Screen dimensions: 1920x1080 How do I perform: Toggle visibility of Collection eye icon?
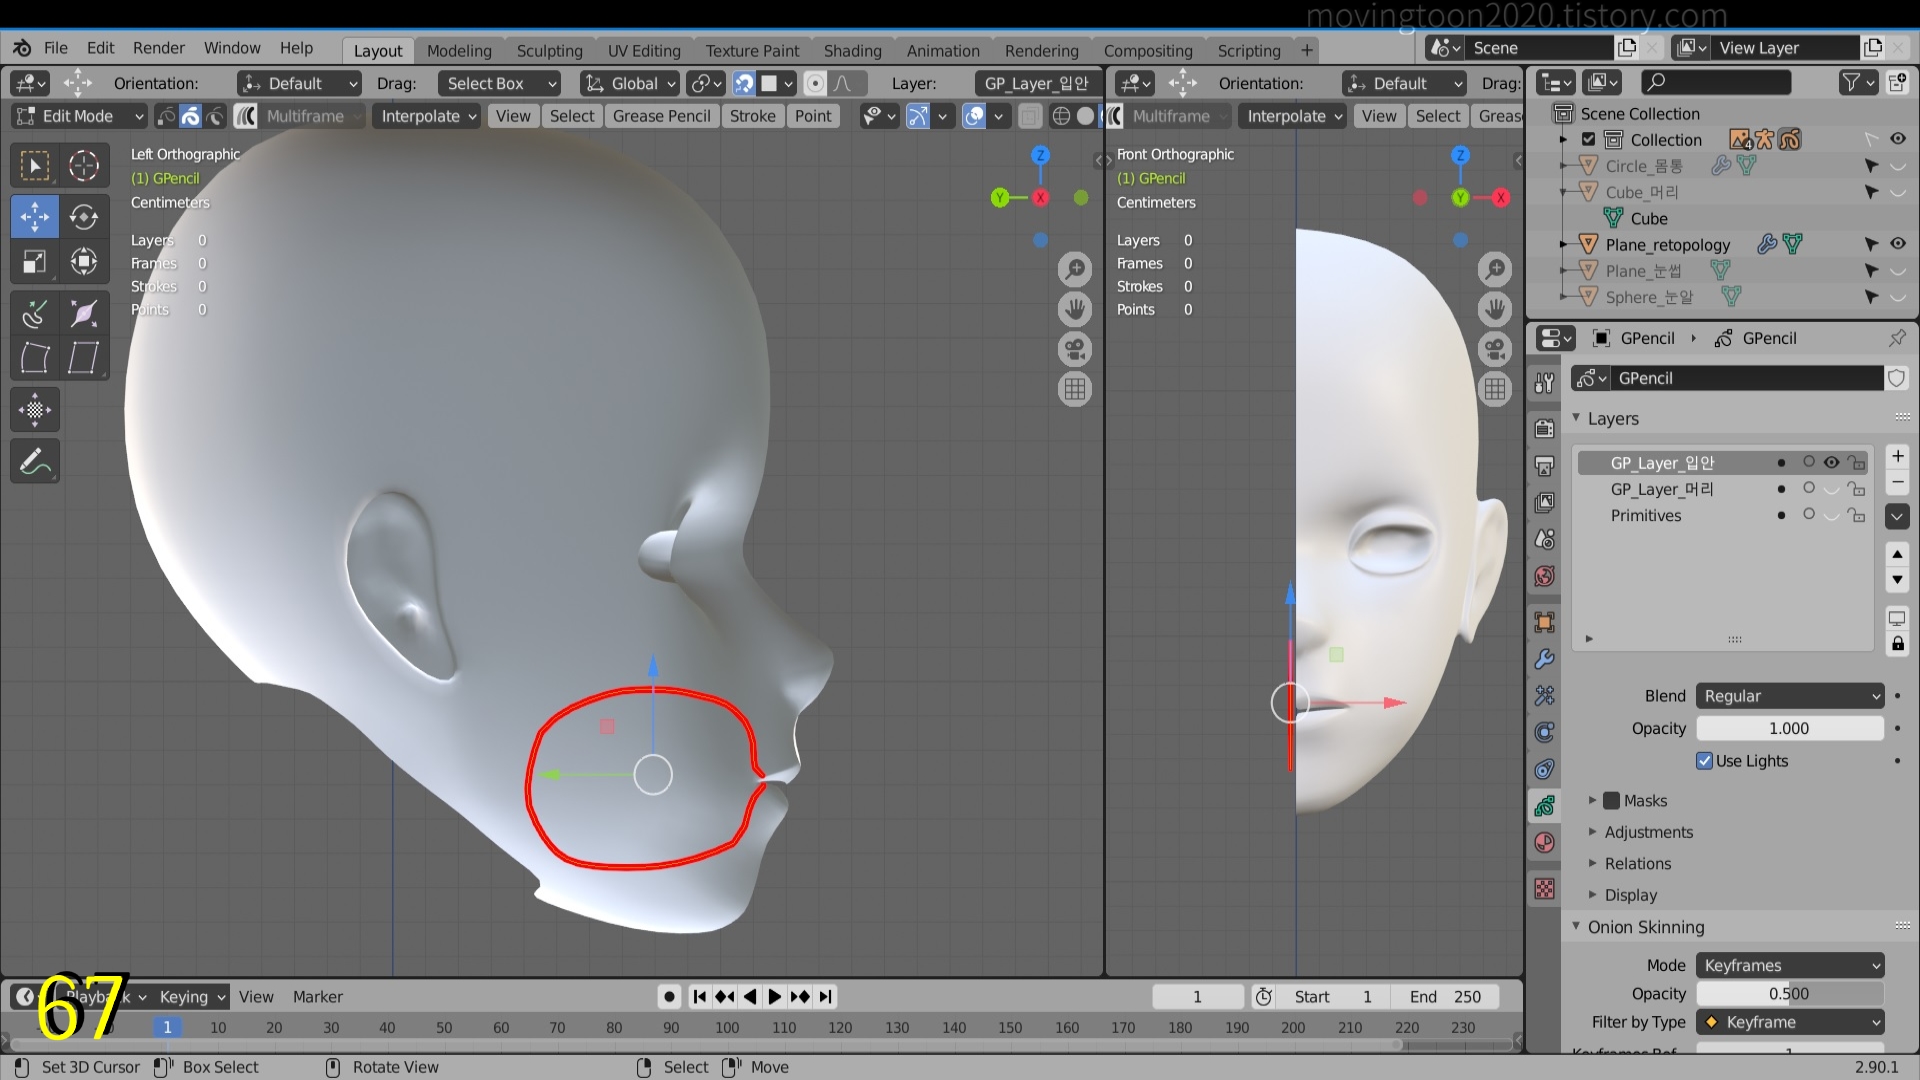pos(1897,139)
